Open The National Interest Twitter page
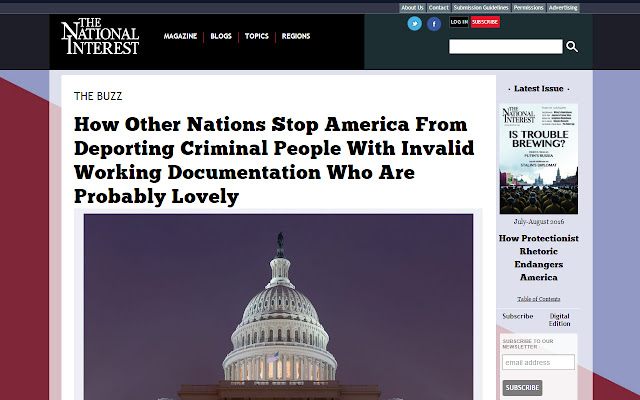Screen dimensions: 640x400 pyautogui.click(x=414, y=24)
